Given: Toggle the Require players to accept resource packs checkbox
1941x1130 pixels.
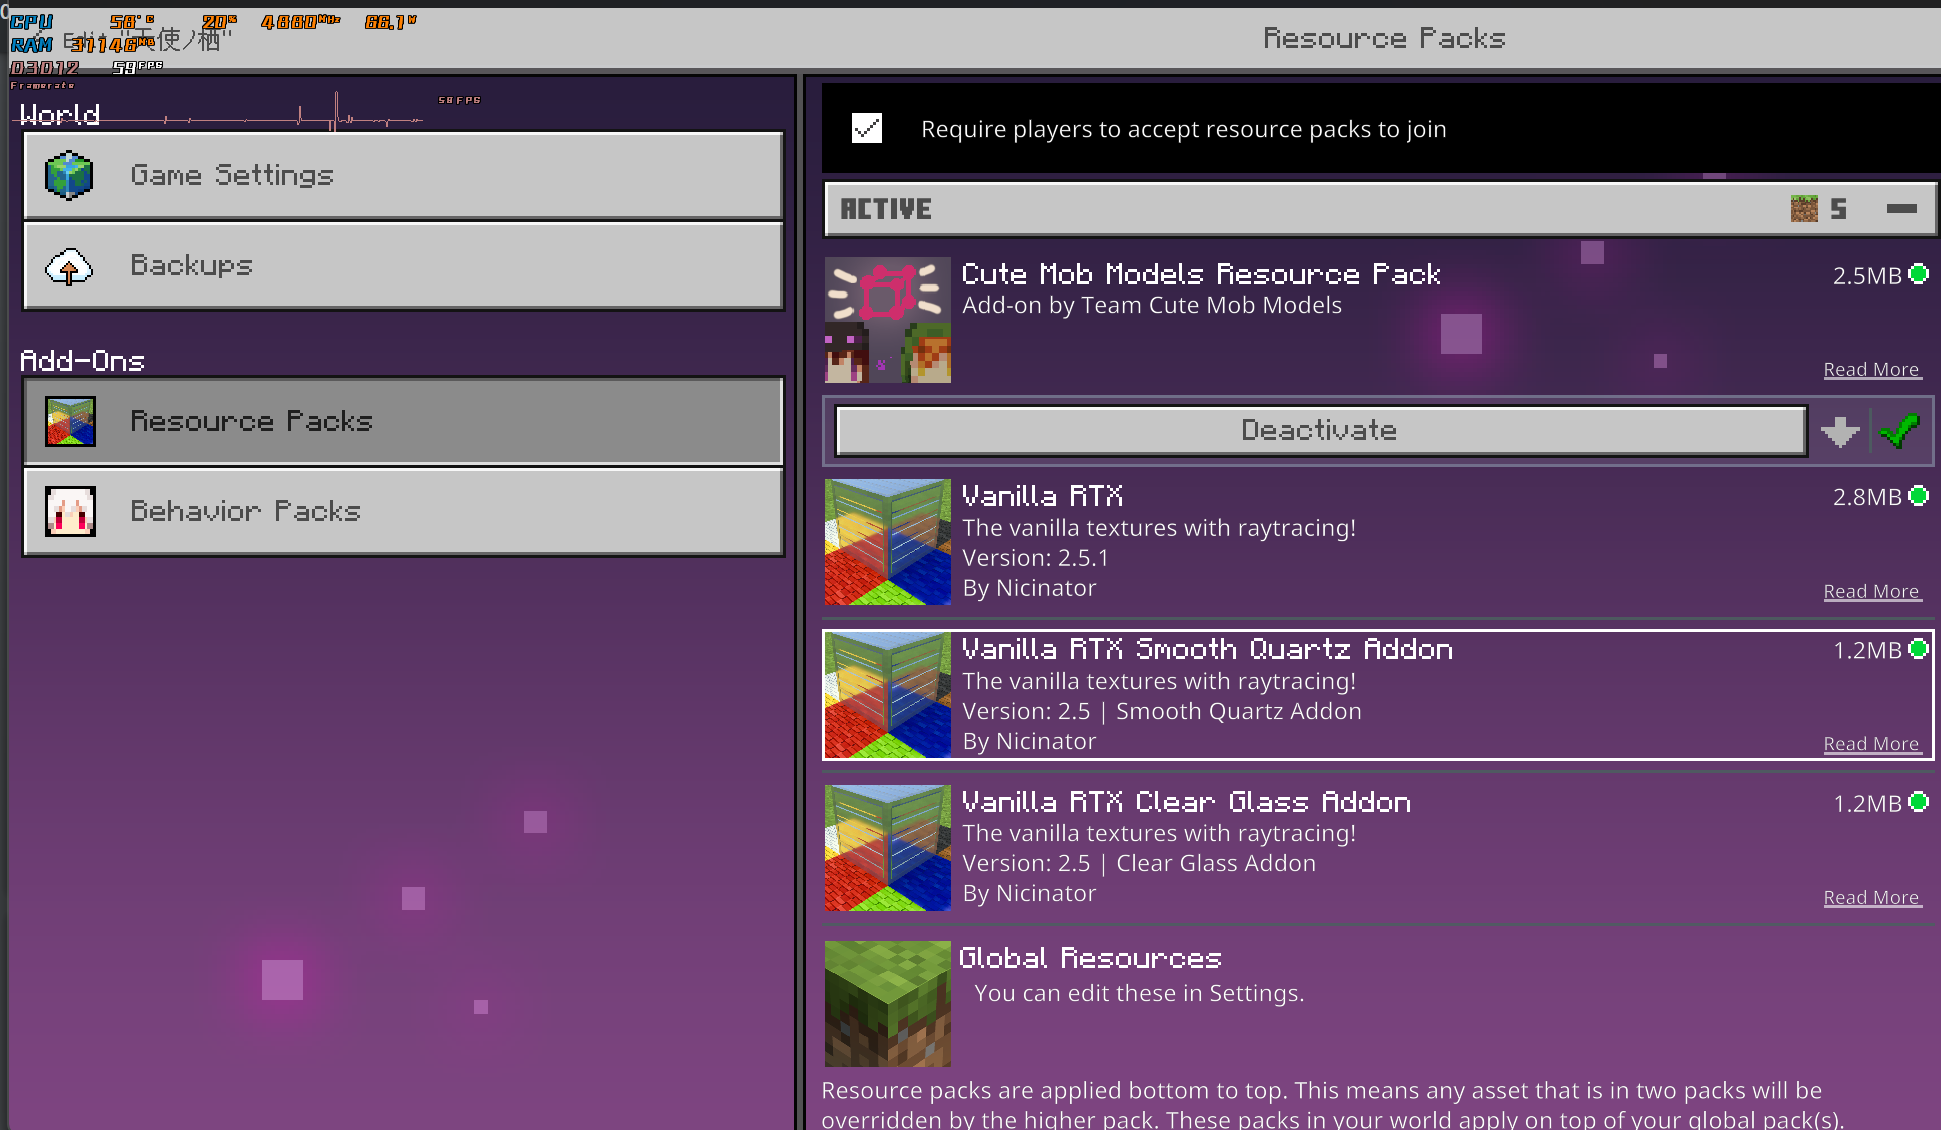Looking at the screenshot, I should coord(867,128).
